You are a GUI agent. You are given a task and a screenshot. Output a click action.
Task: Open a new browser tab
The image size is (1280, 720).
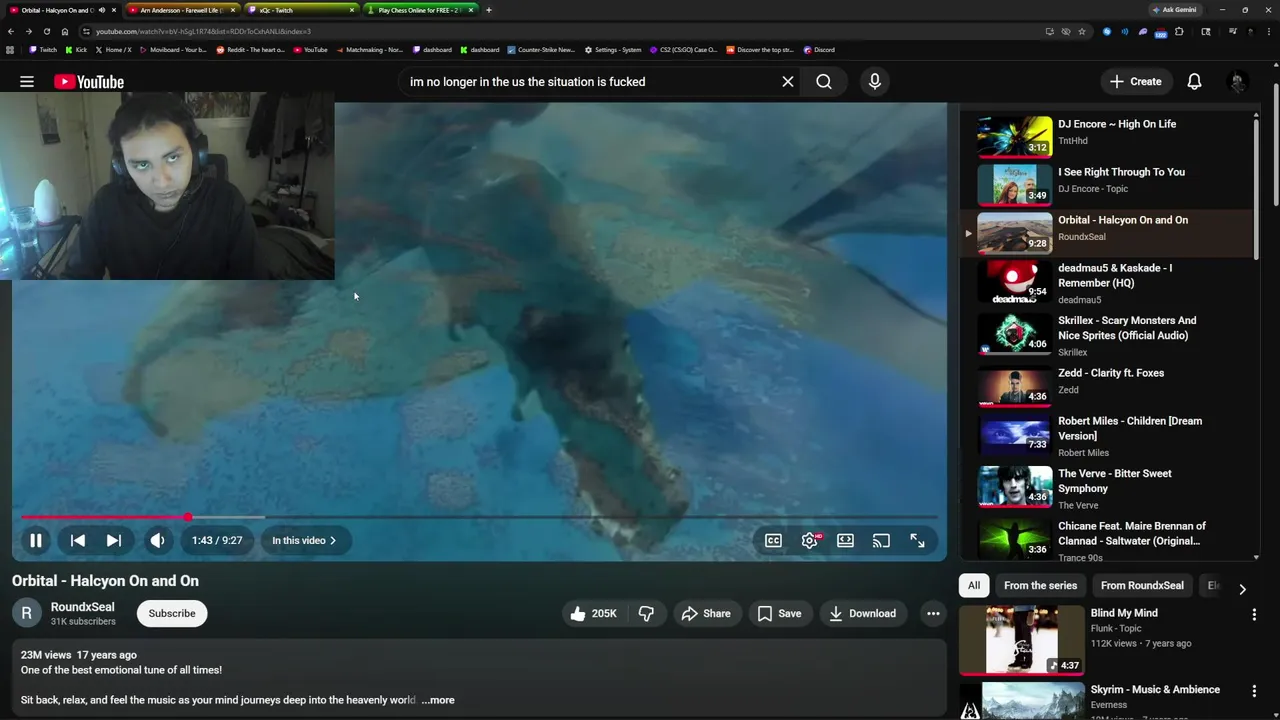[x=488, y=10]
